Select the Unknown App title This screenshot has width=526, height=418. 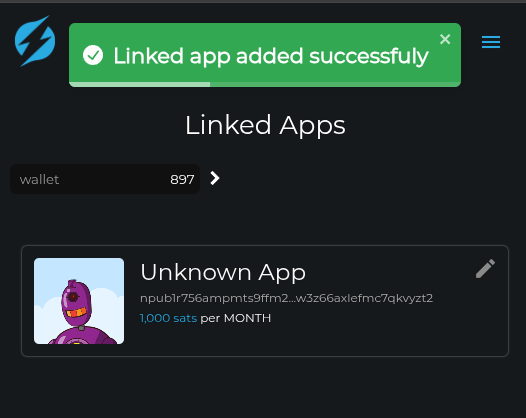(x=223, y=272)
